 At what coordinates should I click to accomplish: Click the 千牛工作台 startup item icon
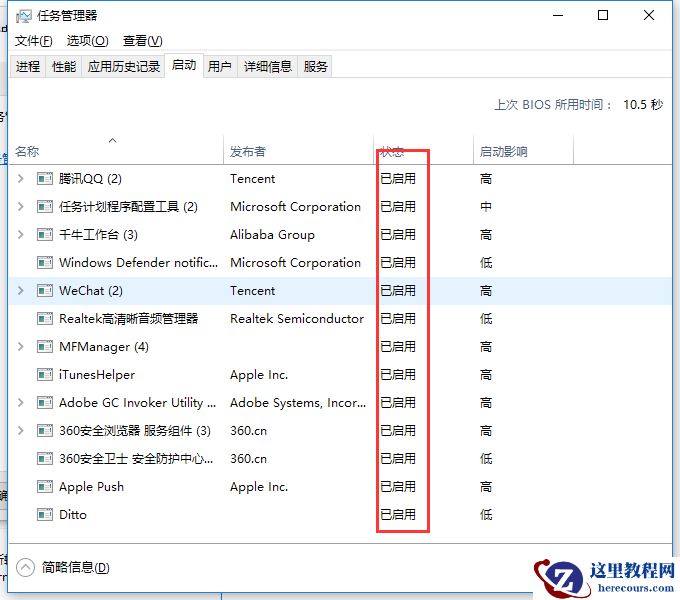pyautogui.click(x=45, y=235)
